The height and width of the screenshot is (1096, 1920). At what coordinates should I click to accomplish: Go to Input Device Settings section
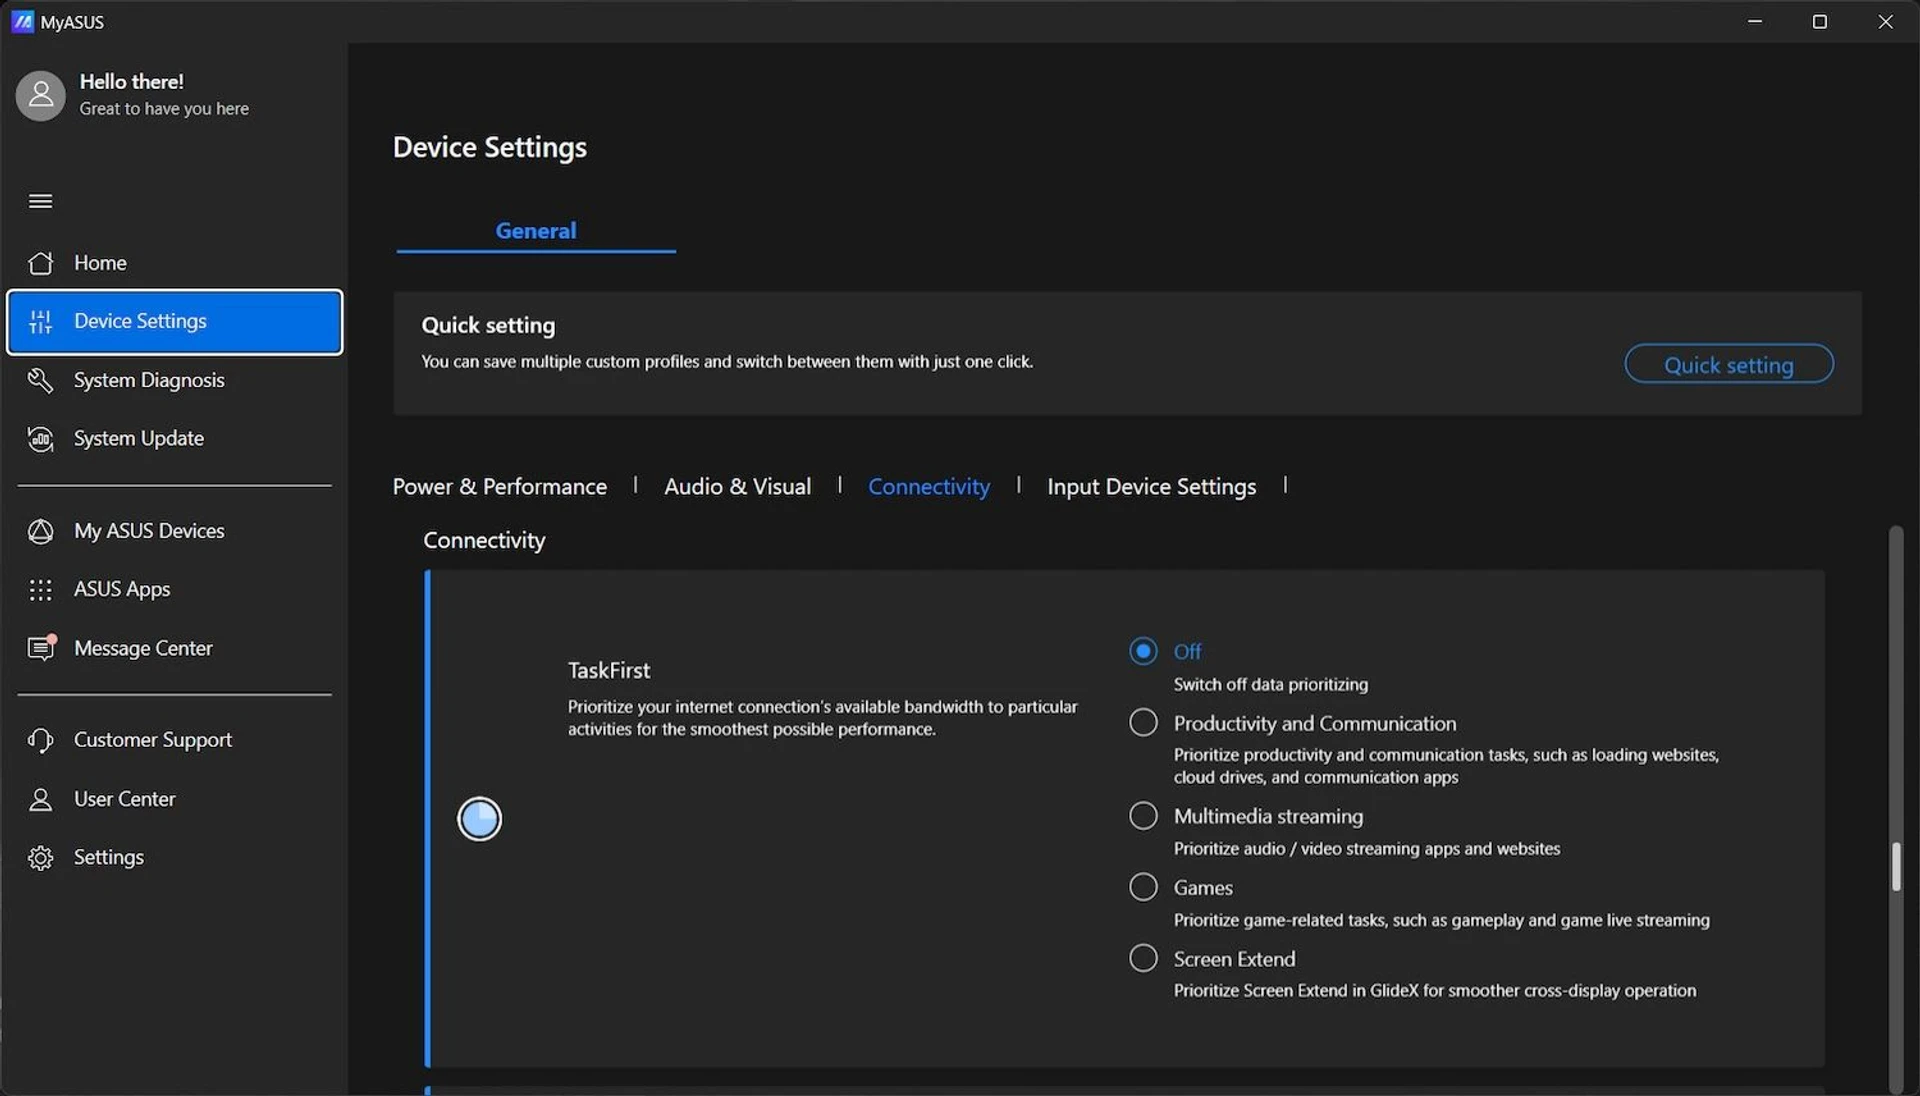[1151, 487]
